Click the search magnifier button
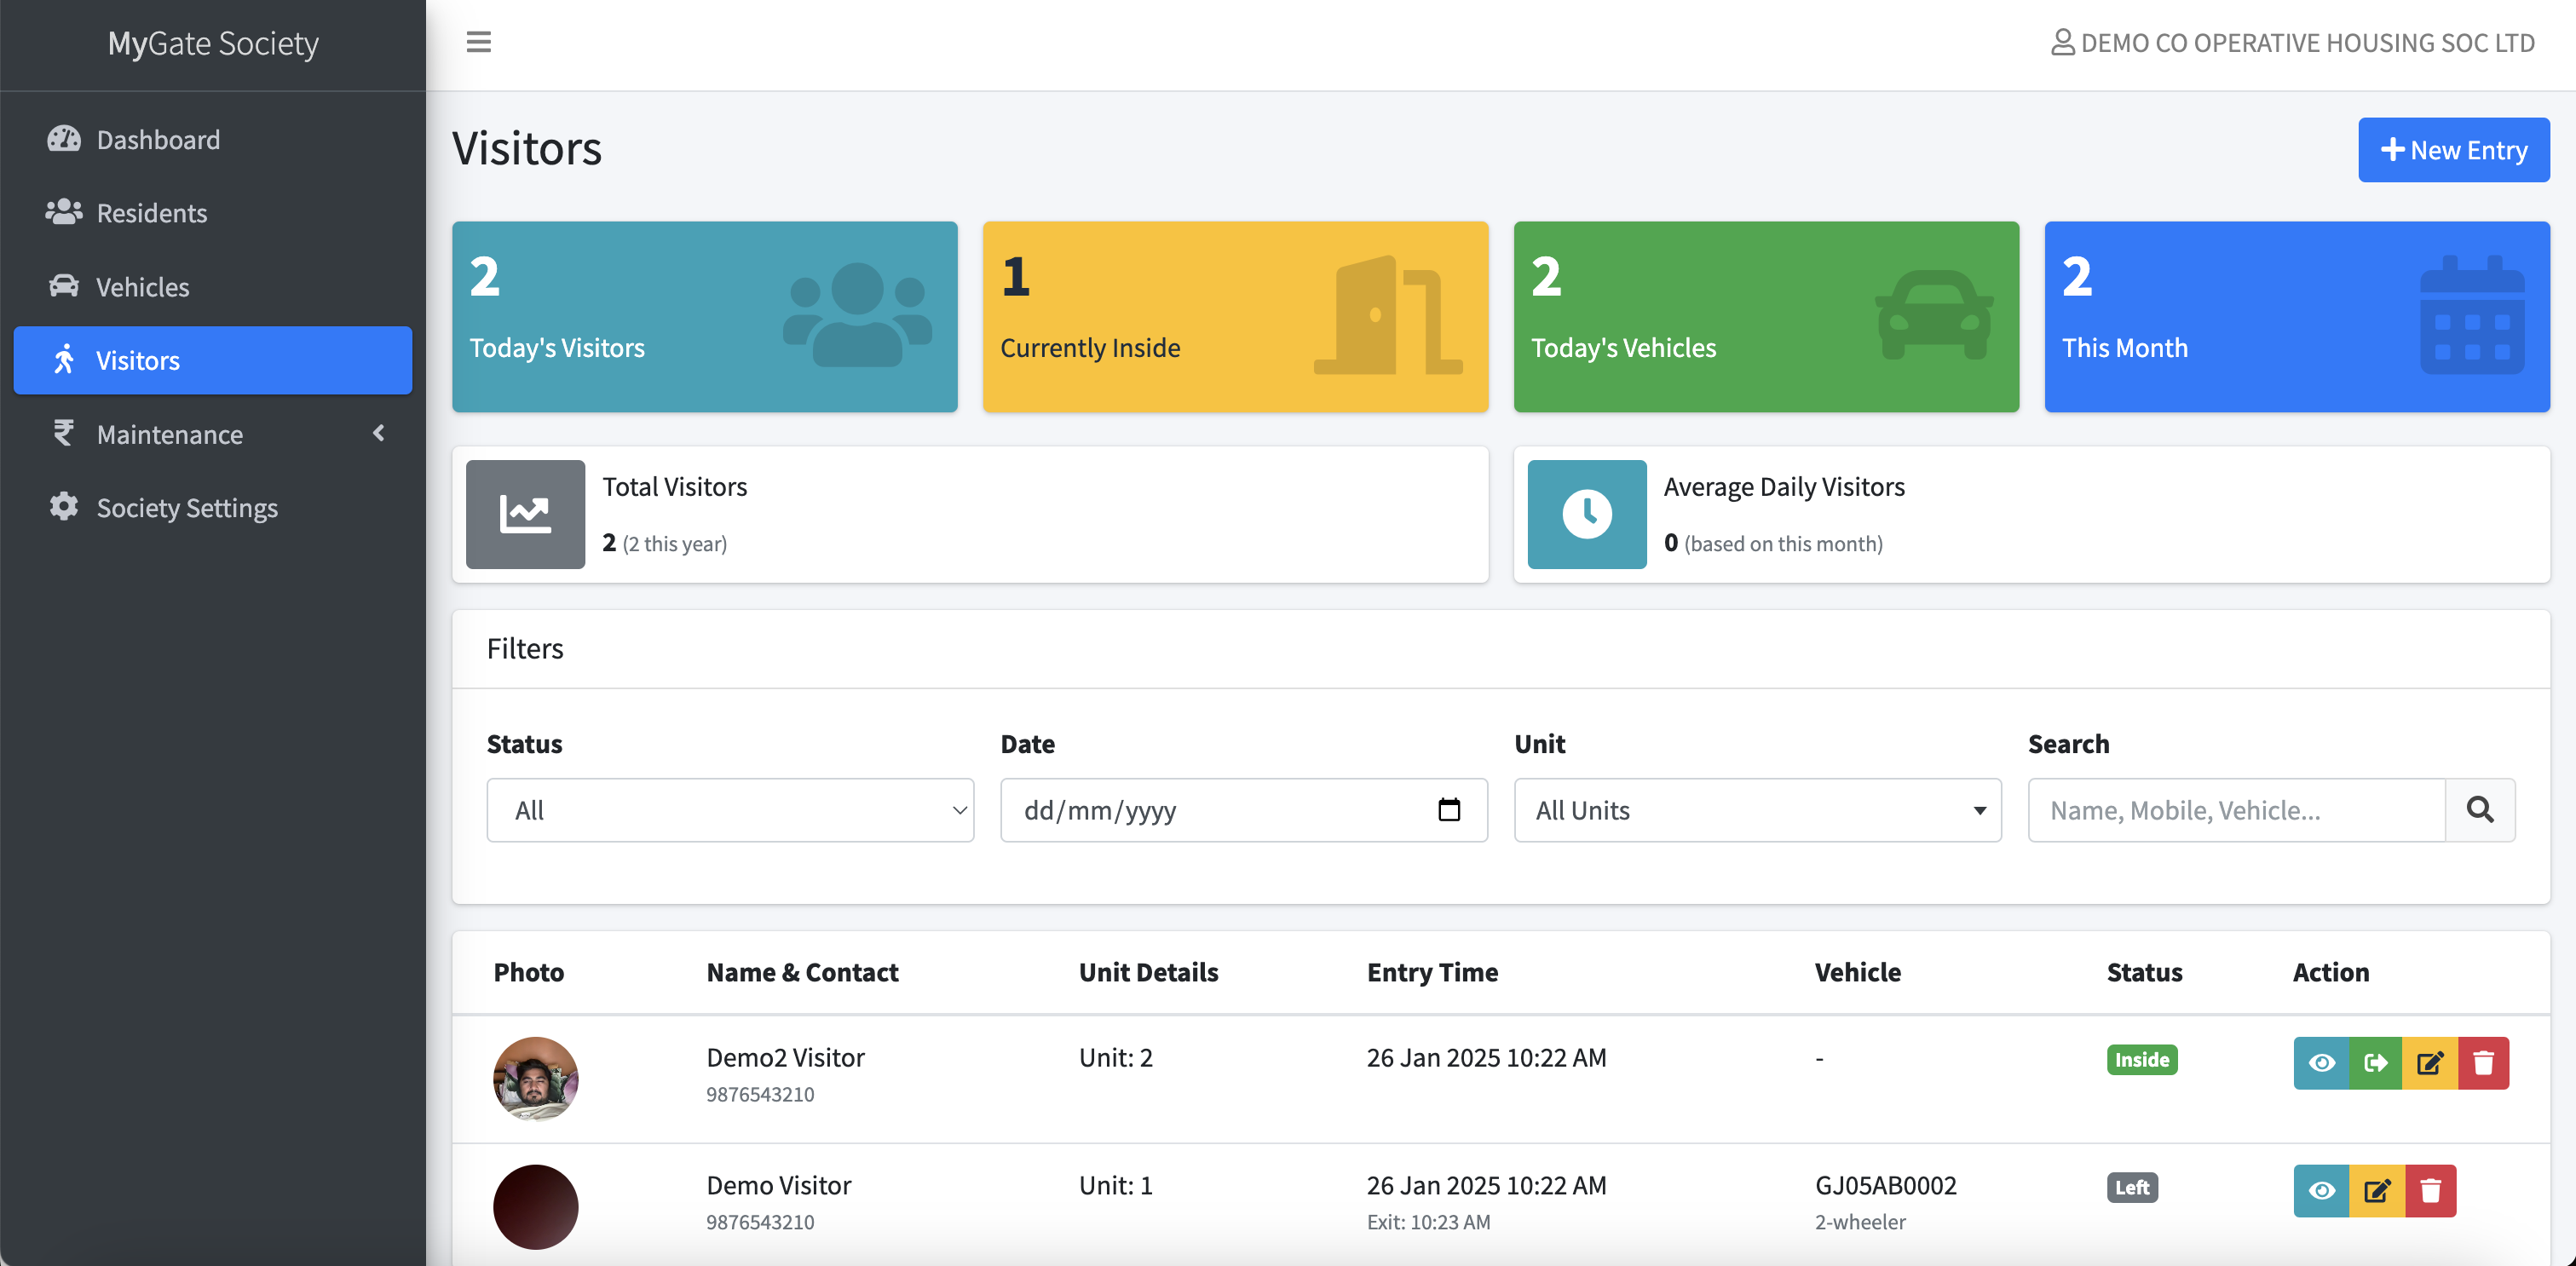2576x1266 pixels. pos(2480,809)
